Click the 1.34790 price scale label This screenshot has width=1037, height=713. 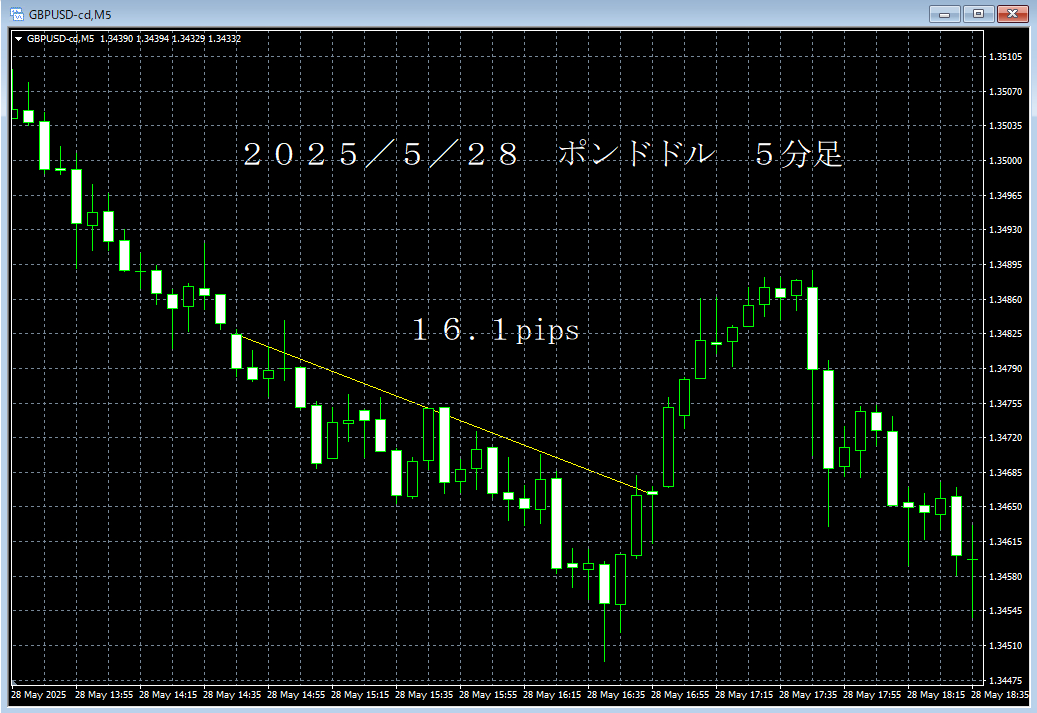(1005, 368)
